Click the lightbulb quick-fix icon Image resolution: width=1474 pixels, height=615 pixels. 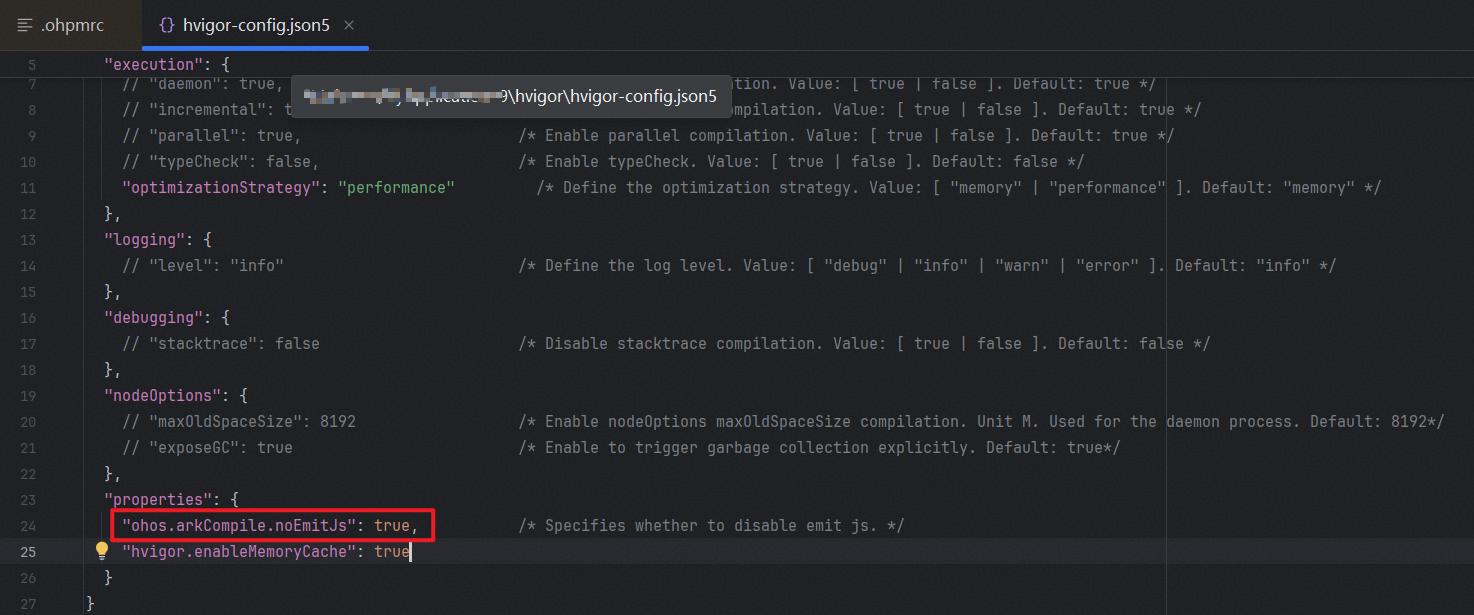click(101, 551)
